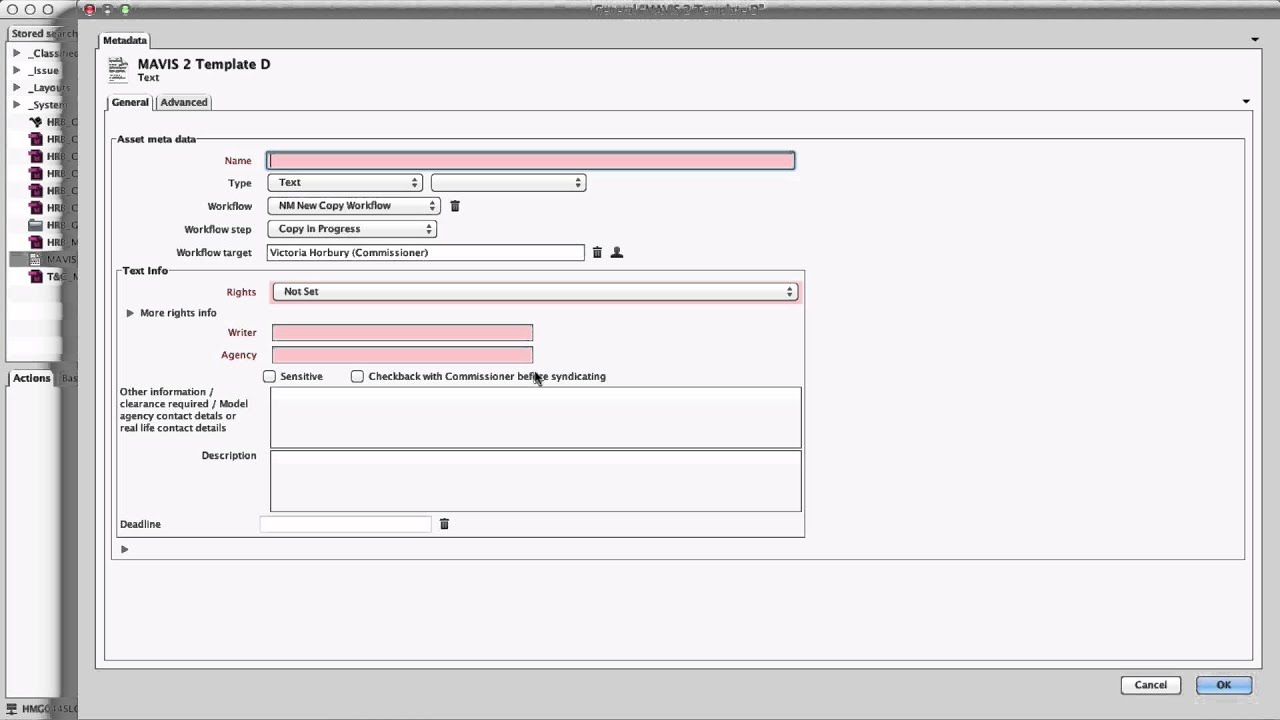The image size is (1280, 720).
Task: Click the Cancel button
Action: click(1150, 685)
